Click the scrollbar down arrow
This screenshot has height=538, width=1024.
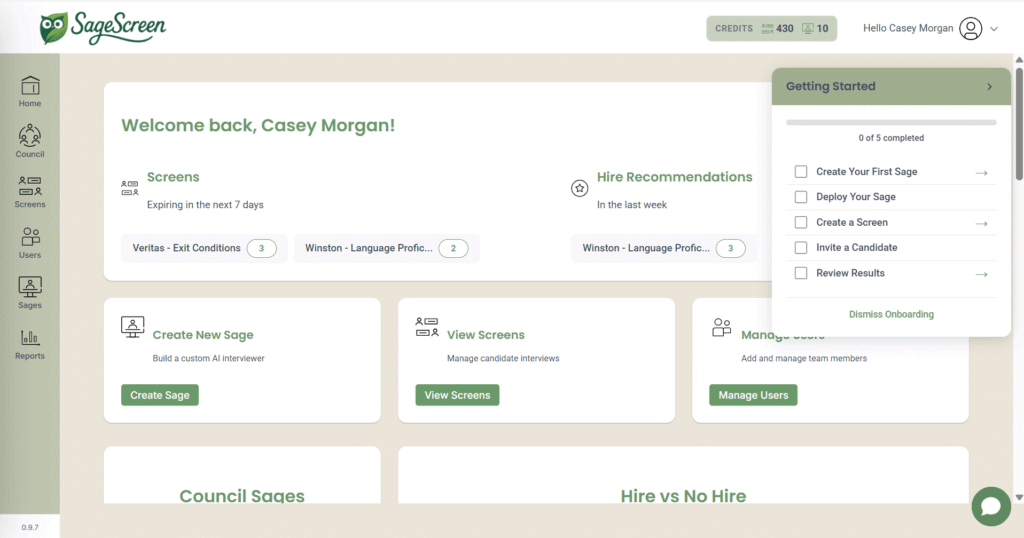pyautogui.click(x=1019, y=498)
